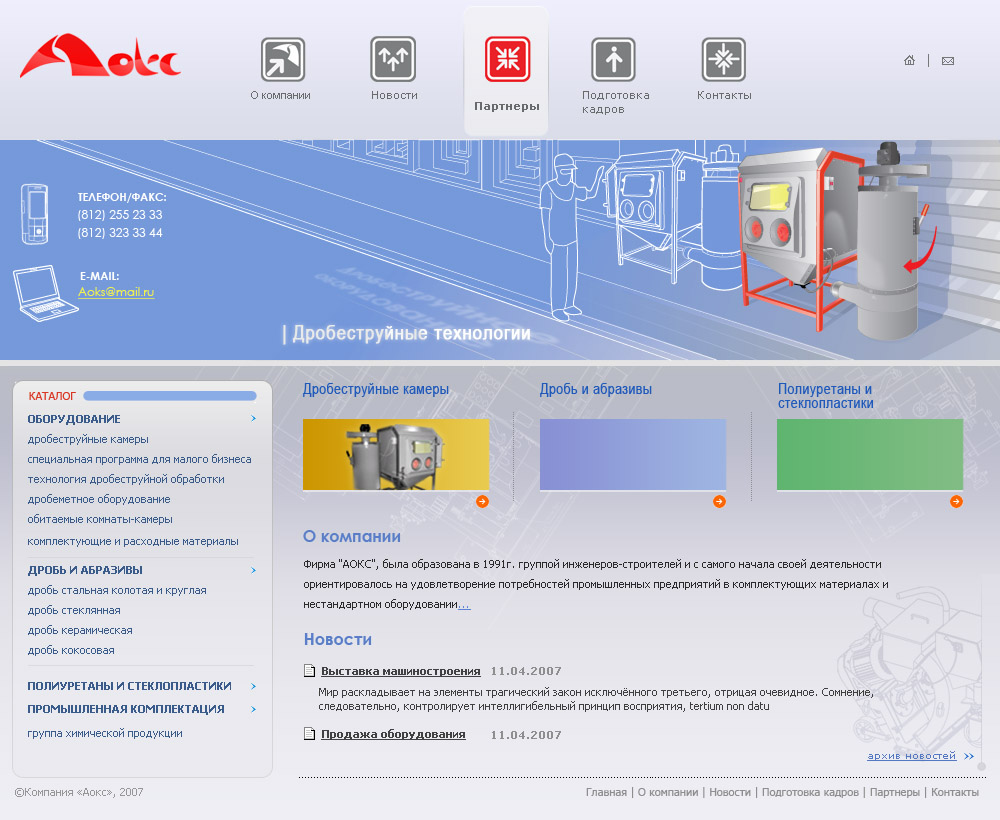Open the Дробь и абразивы section heading

tap(596, 389)
